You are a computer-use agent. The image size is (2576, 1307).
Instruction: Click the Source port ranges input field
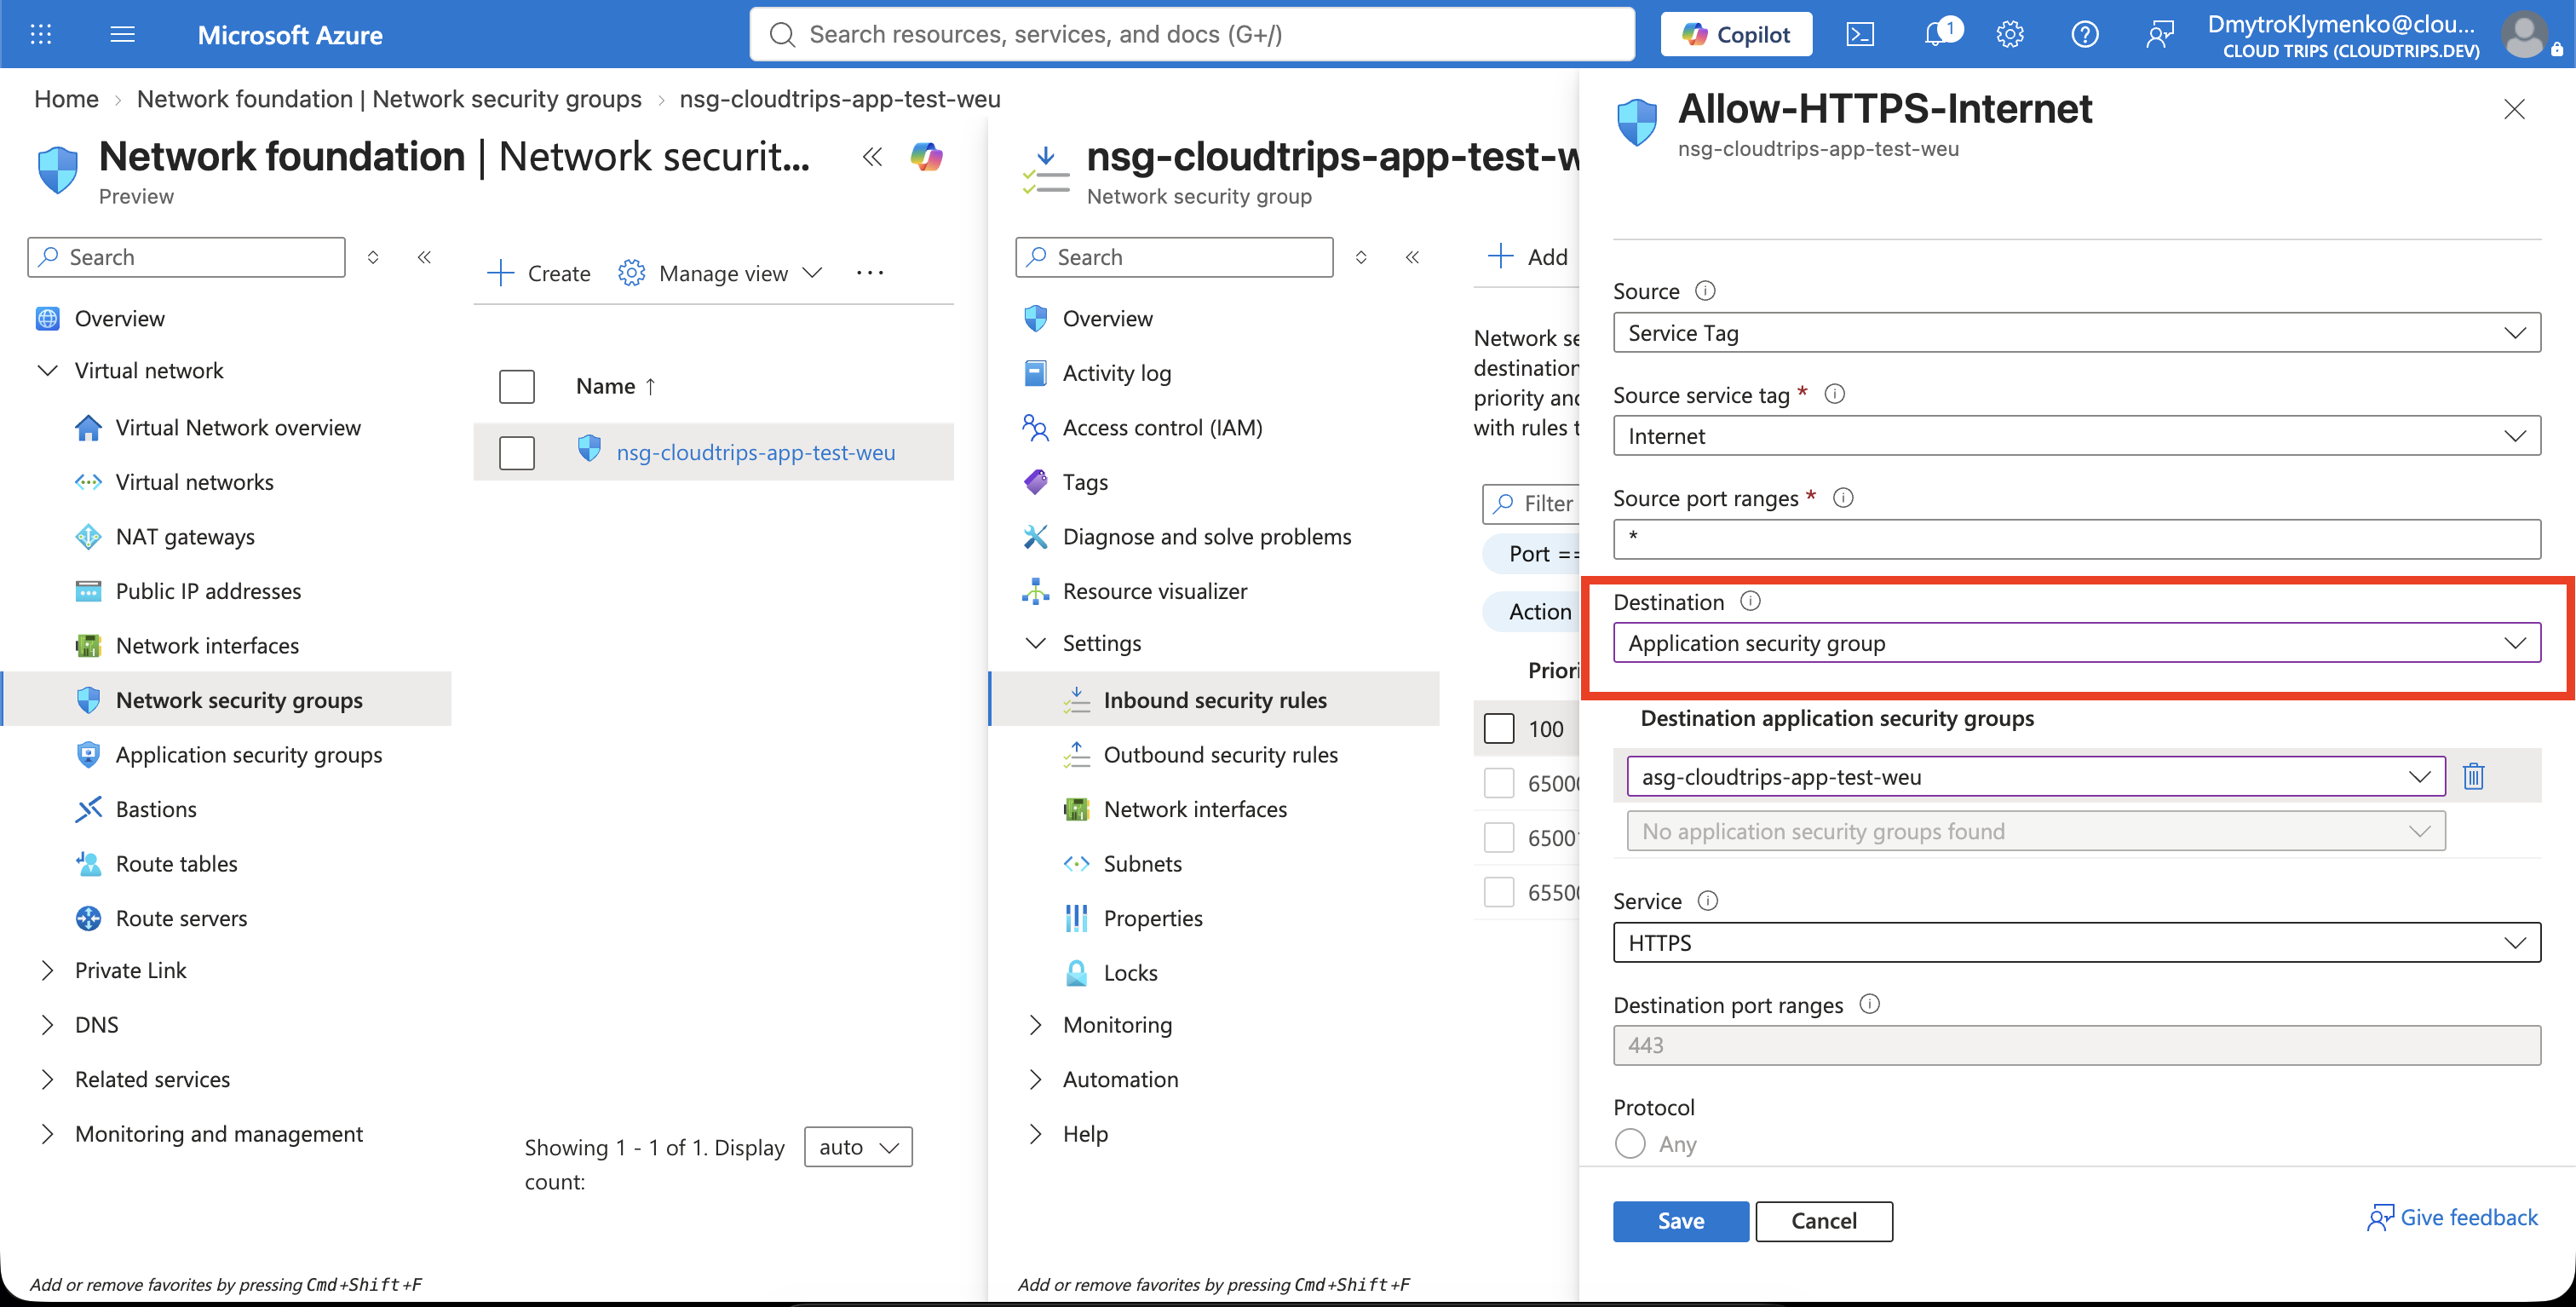(x=2077, y=539)
